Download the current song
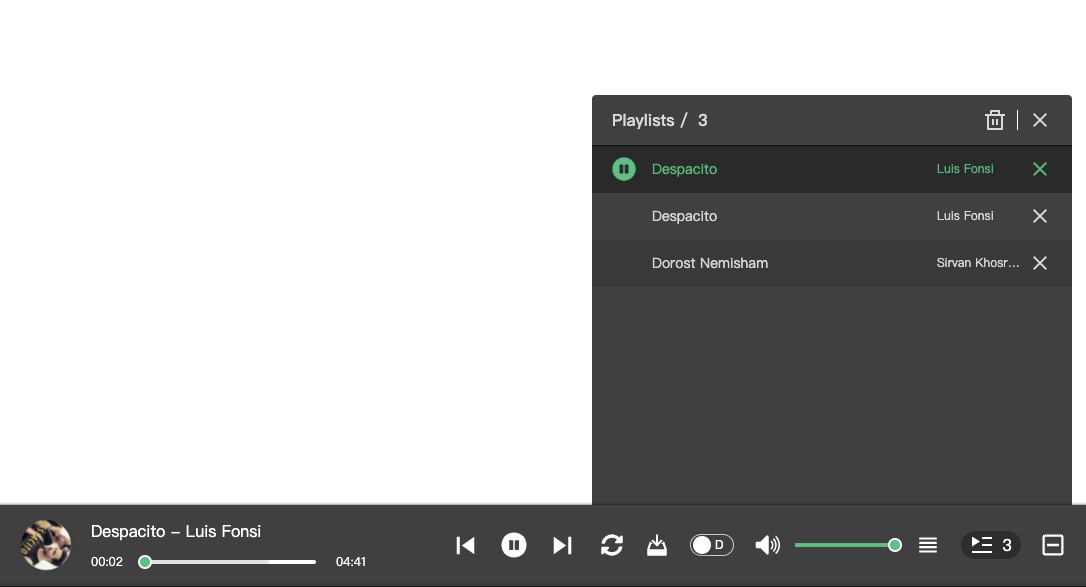This screenshot has height=587, width=1086. tap(657, 545)
